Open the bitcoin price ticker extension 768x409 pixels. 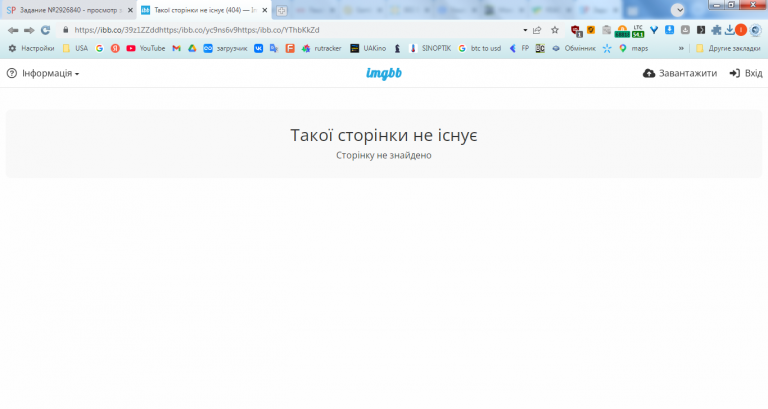[622, 31]
